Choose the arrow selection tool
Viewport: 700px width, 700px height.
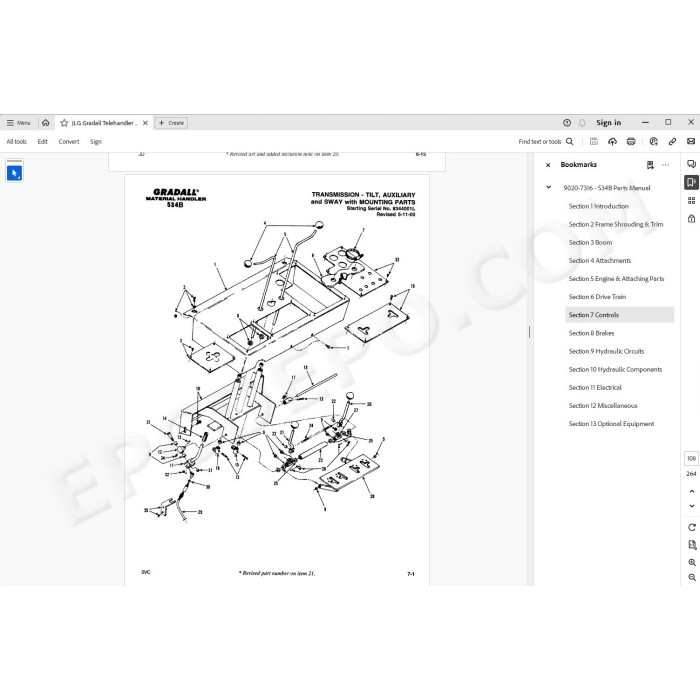14,173
